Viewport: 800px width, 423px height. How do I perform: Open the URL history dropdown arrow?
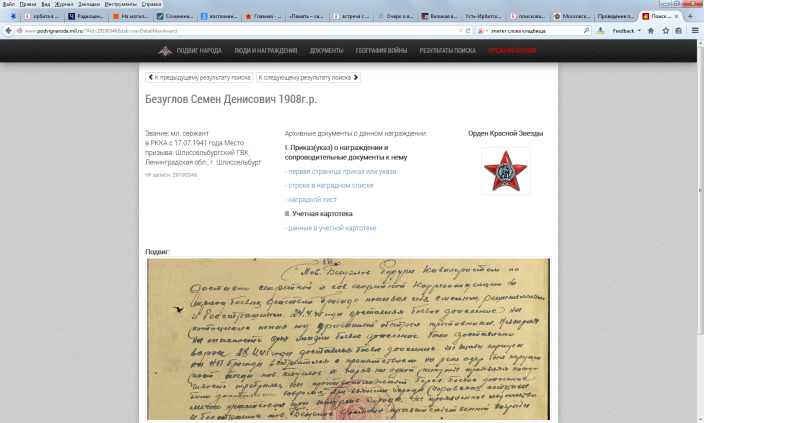point(461,31)
